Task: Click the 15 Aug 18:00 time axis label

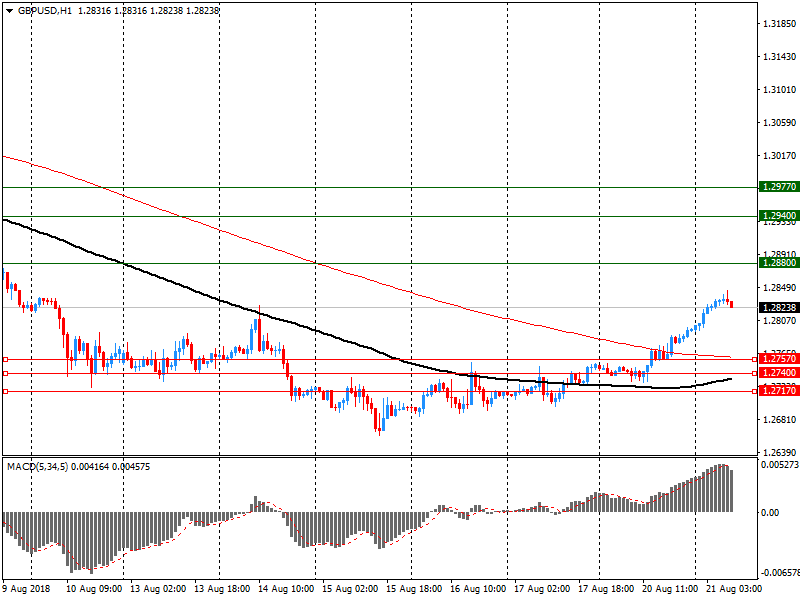Action: [414, 589]
